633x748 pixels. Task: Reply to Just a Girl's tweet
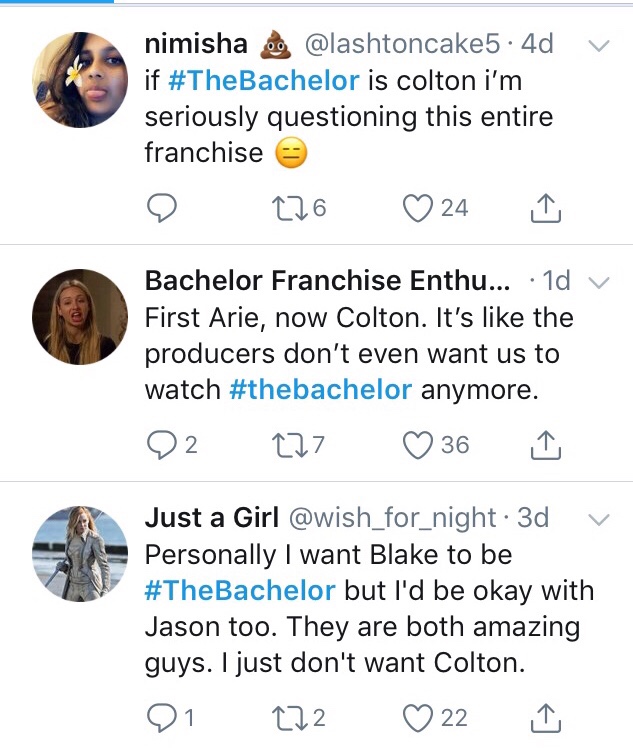[x=162, y=717]
